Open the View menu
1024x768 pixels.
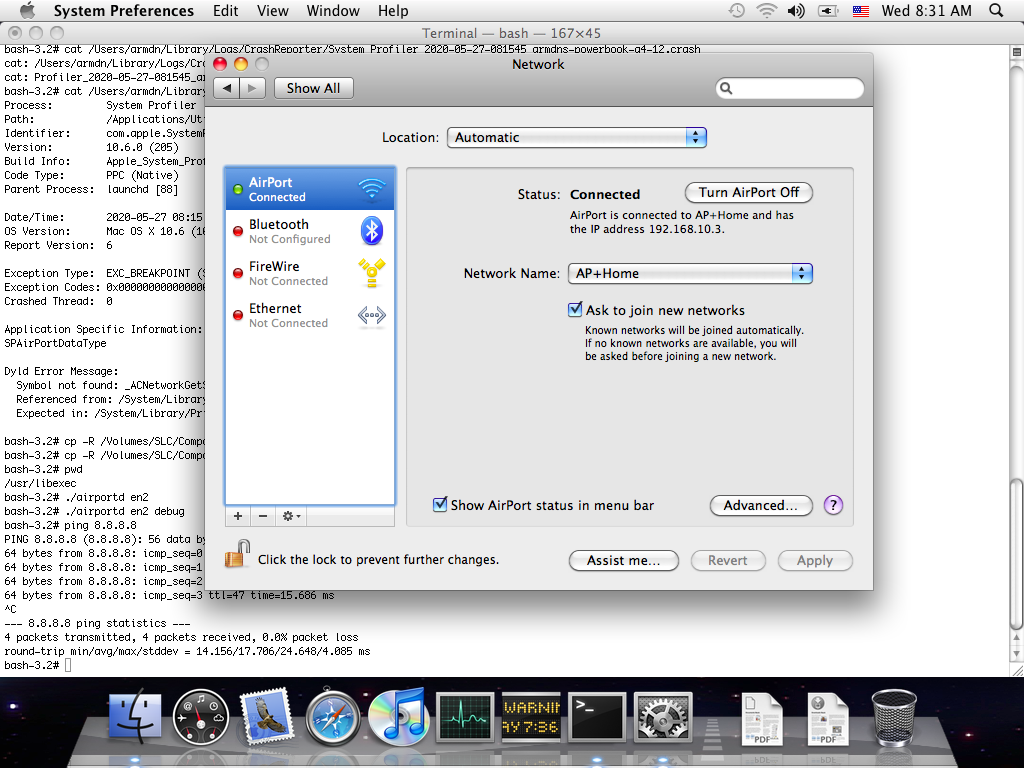(272, 10)
